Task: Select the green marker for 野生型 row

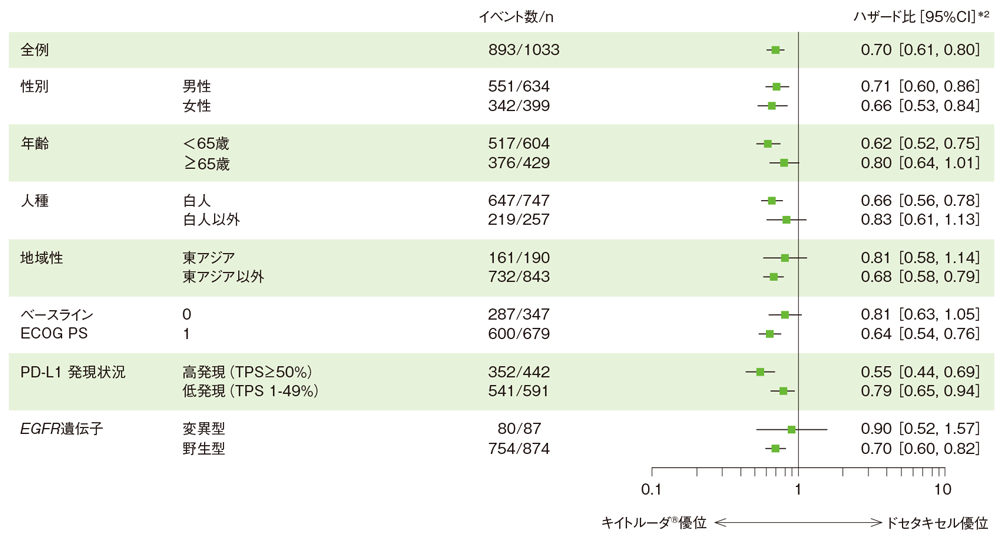Action: coord(776,448)
